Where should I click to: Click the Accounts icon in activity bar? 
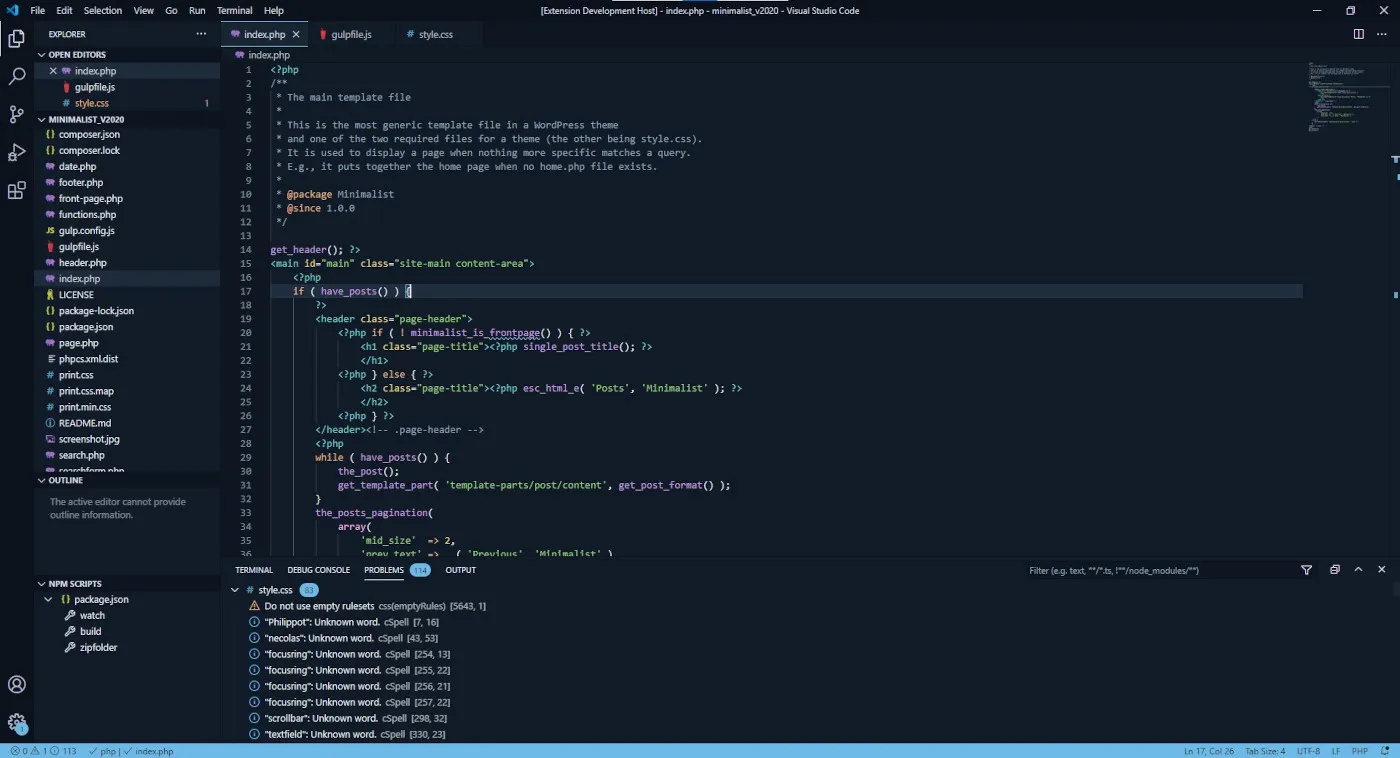tap(17, 685)
